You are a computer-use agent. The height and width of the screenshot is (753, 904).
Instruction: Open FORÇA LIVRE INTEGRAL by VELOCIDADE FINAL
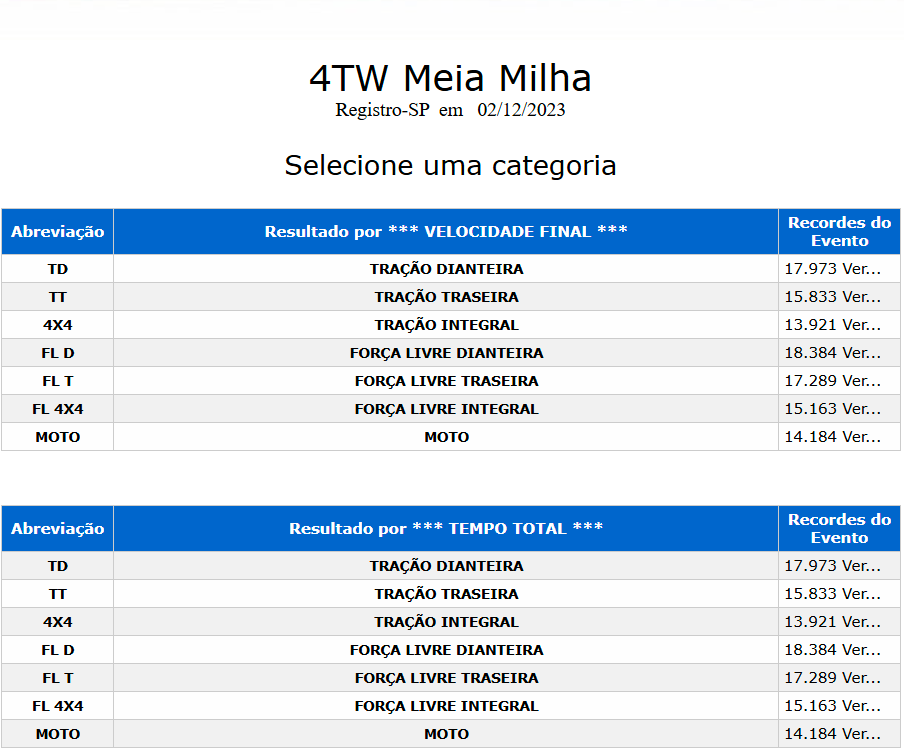pos(446,409)
